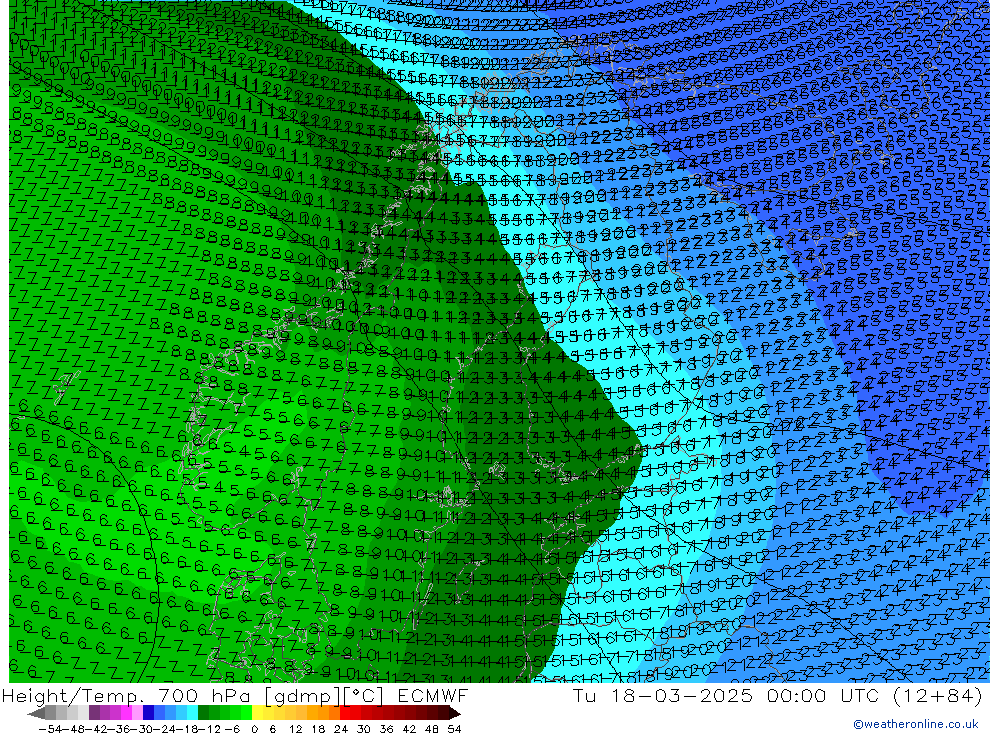Click the "0" legend value

254,729
